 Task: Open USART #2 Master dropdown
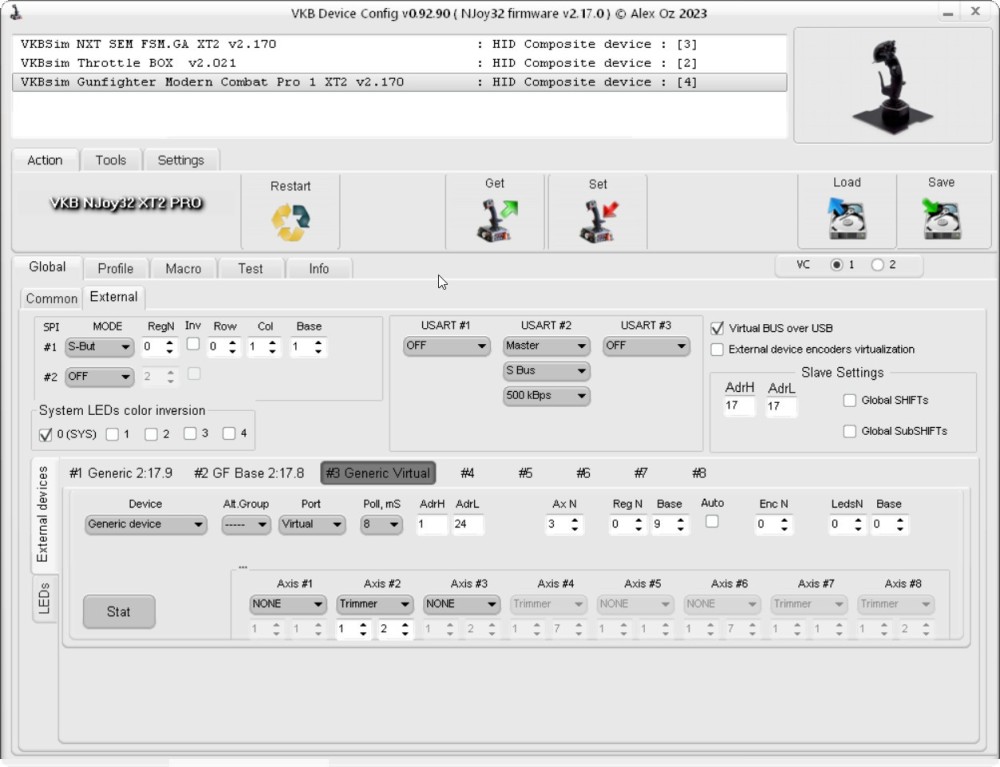(x=546, y=346)
